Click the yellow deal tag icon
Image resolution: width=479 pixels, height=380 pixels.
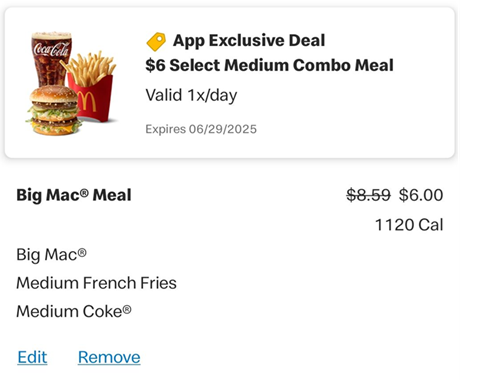click(x=156, y=42)
